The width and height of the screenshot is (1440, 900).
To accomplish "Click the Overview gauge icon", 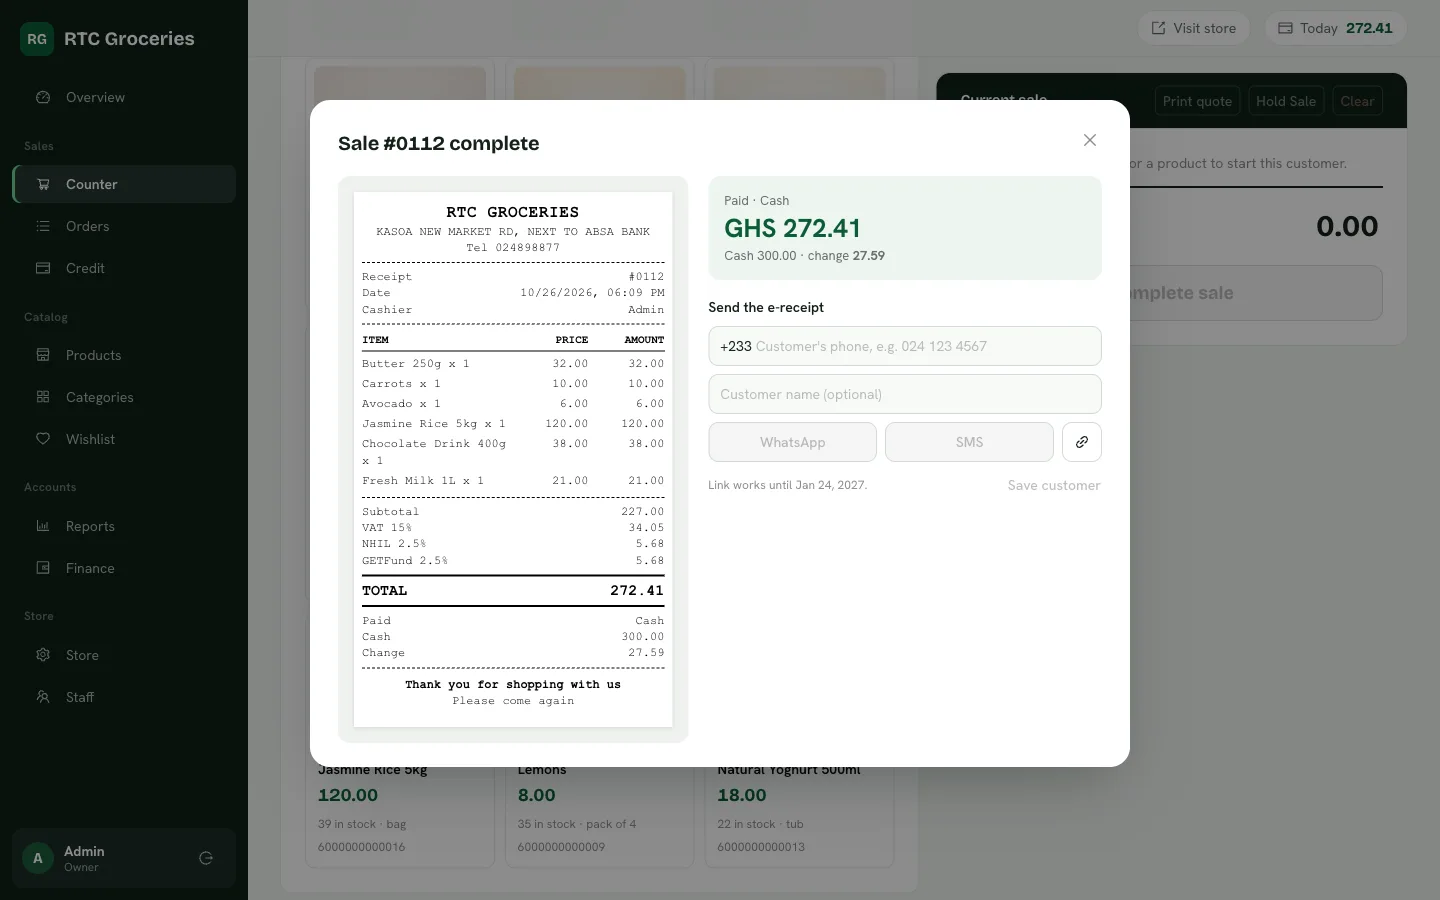I will tap(43, 97).
